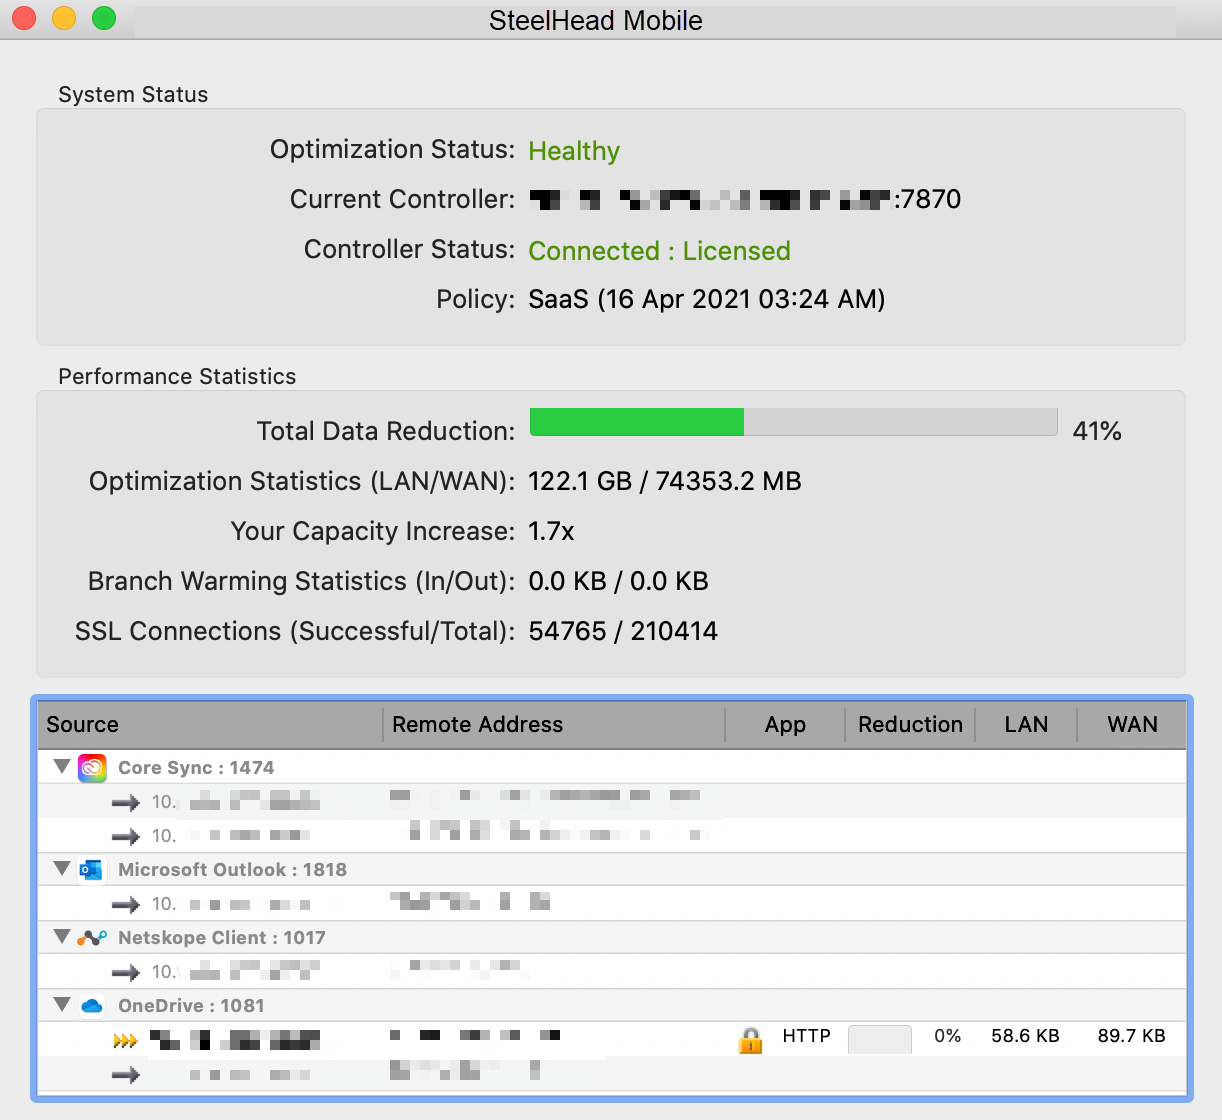Click the Microsoft Outlook app icon
Image resolution: width=1222 pixels, height=1120 pixels.
tap(92, 870)
